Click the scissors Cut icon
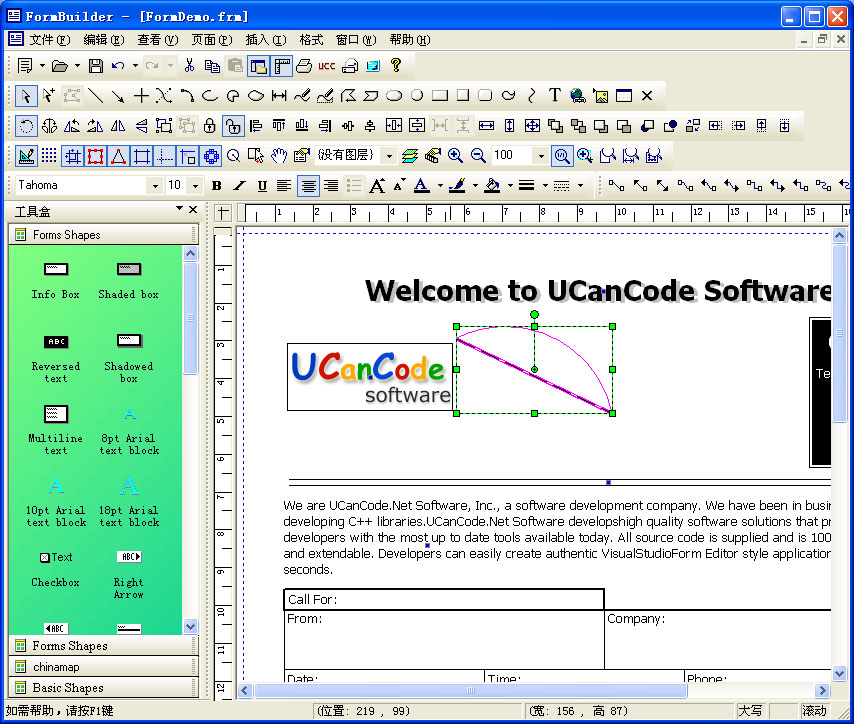 click(x=189, y=66)
